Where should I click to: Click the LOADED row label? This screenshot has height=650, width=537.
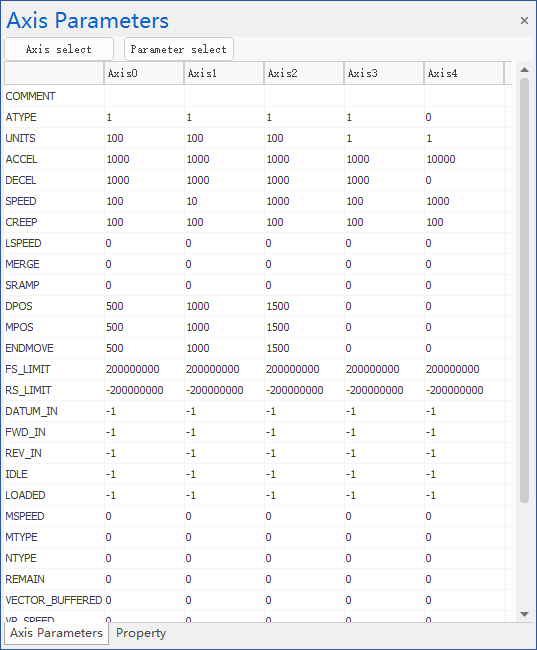(25, 495)
